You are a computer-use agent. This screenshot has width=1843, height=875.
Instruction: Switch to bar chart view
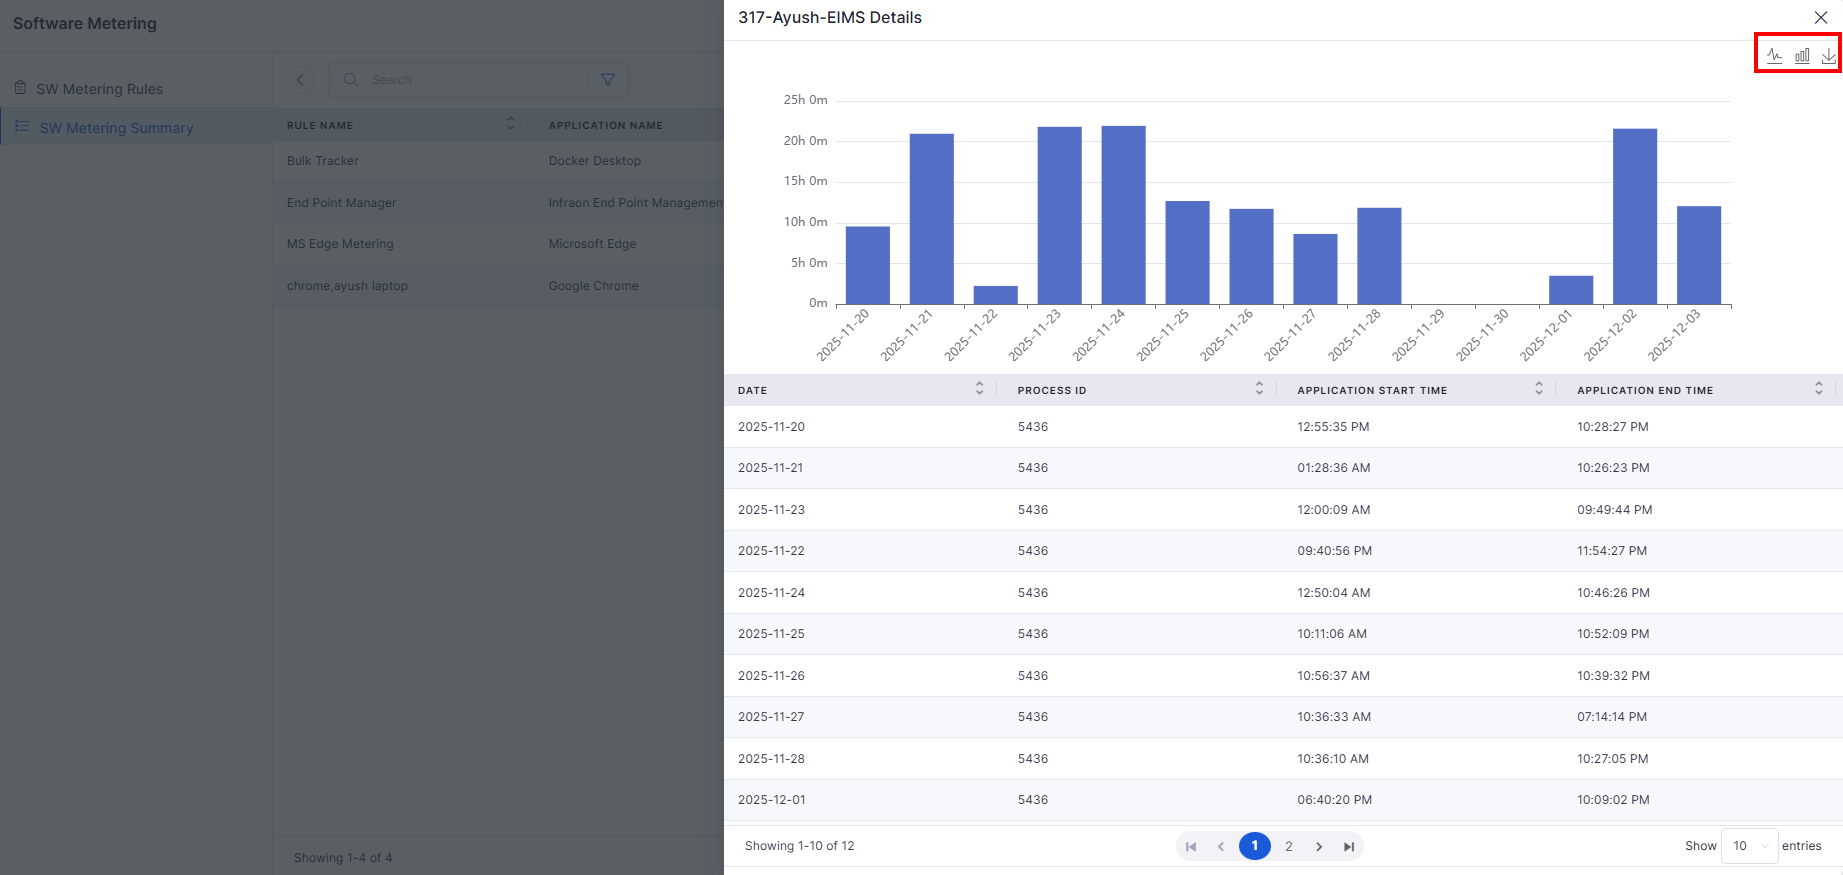point(1802,56)
